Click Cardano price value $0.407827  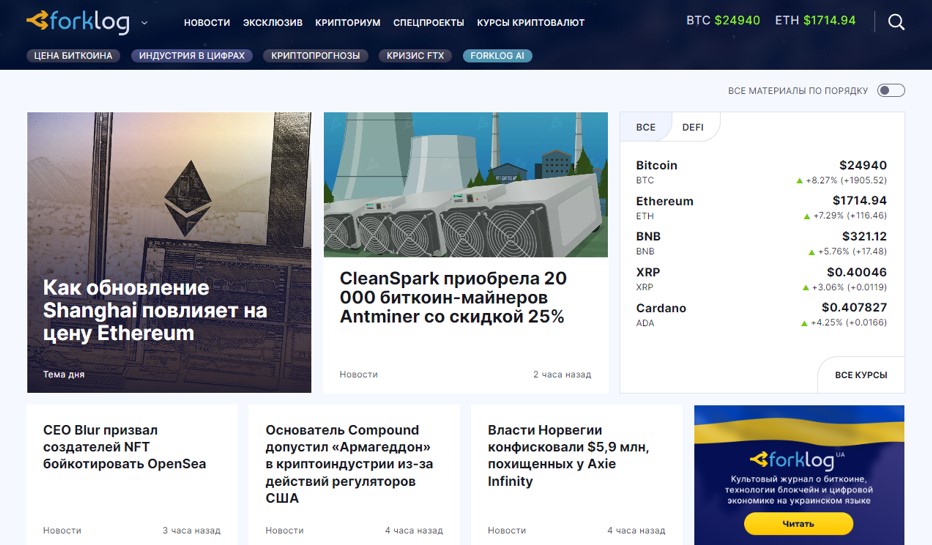click(x=854, y=307)
